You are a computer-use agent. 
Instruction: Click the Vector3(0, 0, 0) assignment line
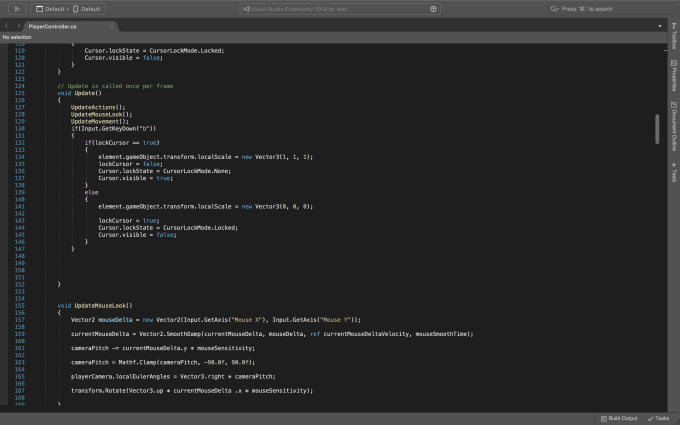(206, 207)
